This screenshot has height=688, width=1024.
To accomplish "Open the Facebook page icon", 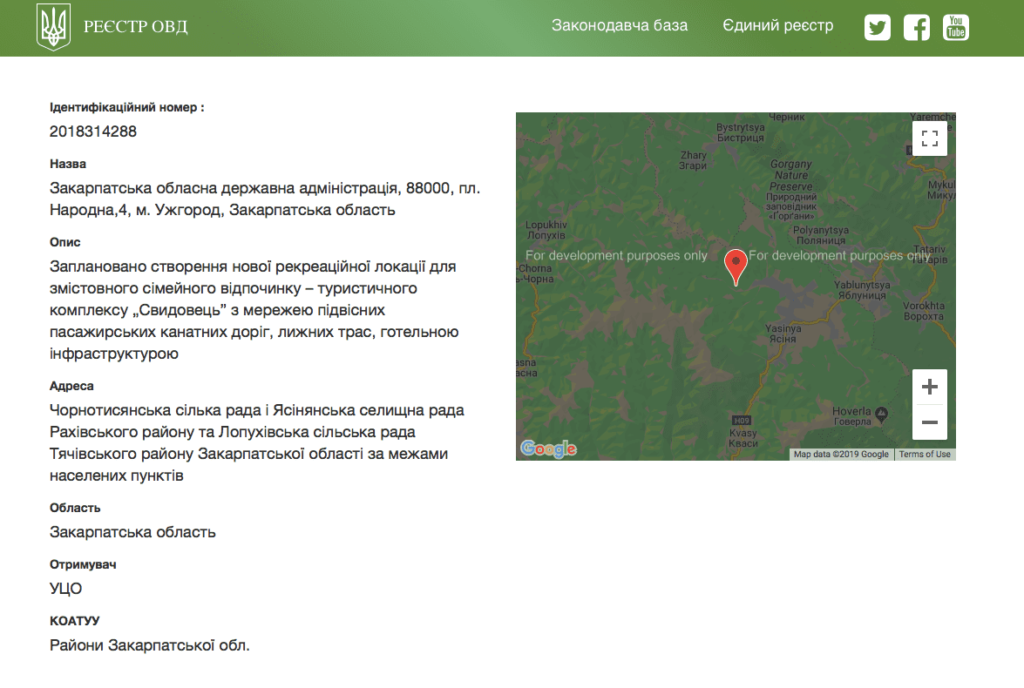I will (x=916, y=27).
